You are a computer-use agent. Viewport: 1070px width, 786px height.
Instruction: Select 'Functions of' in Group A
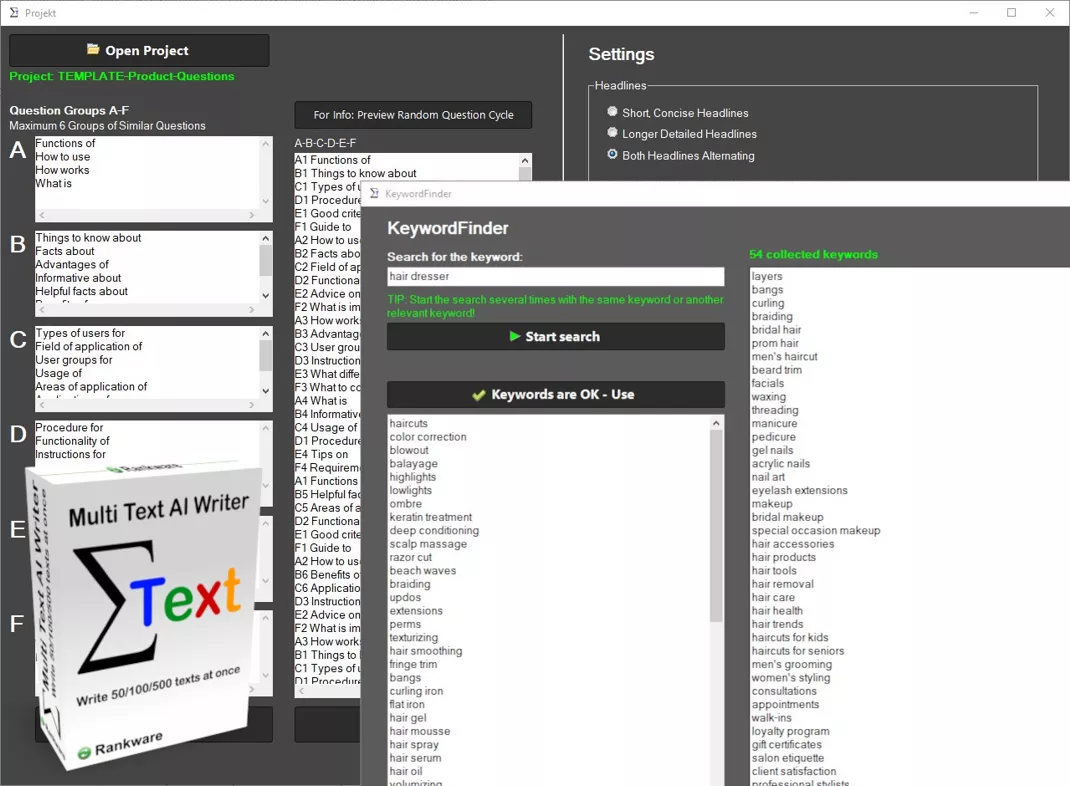pos(66,143)
